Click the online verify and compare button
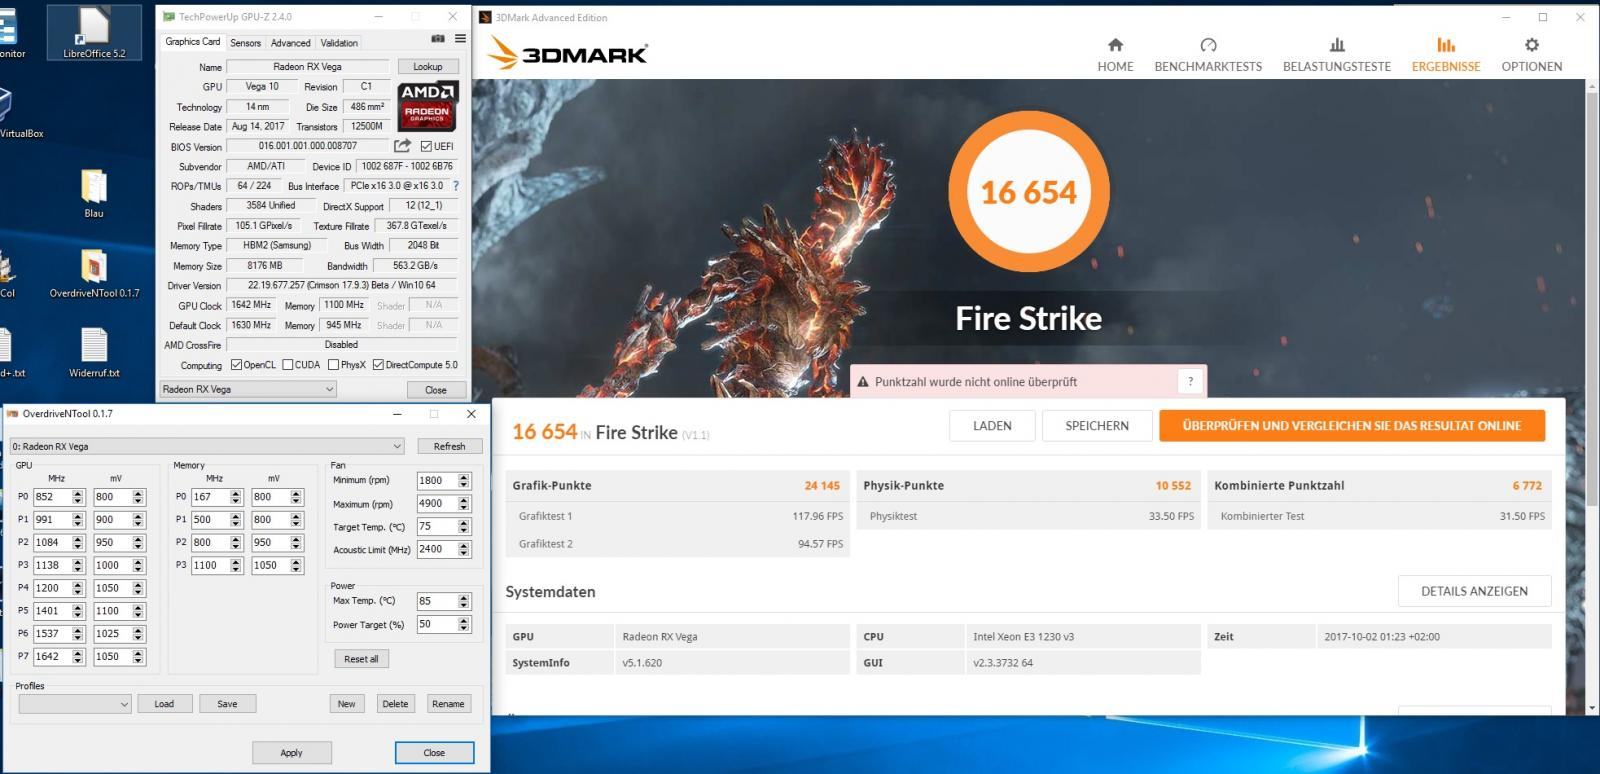The width and height of the screenshot is (1600, 774). pyautogui.click(x=1352, y=425)
